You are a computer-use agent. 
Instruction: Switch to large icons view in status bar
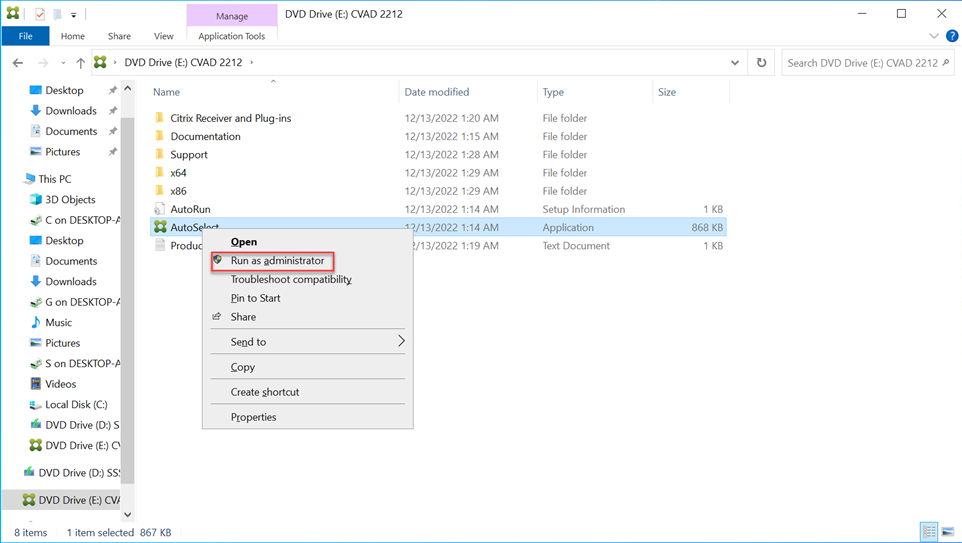(x=946, y=532)
